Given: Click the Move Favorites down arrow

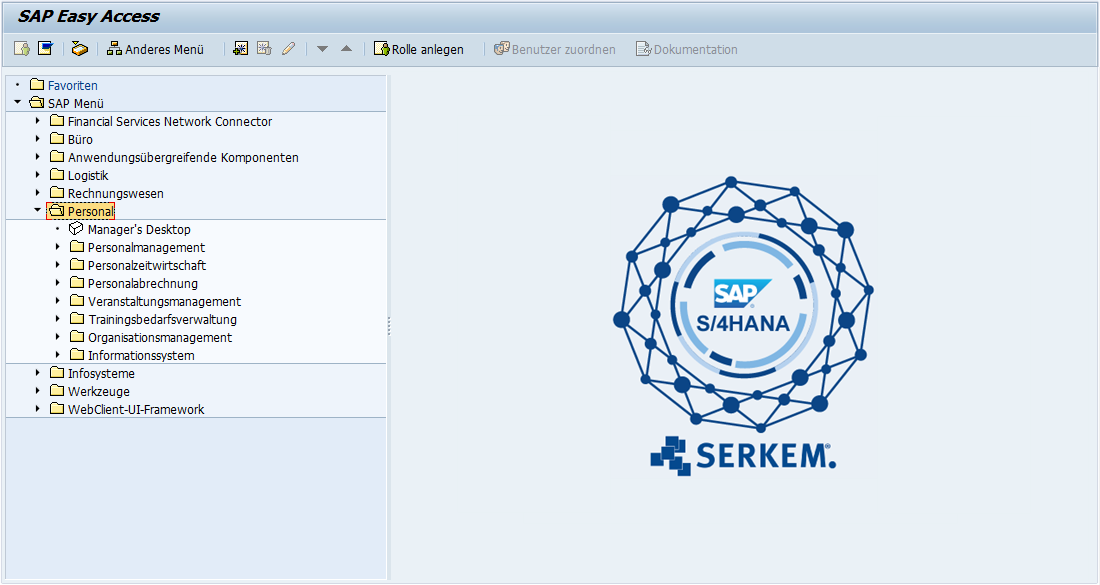Looking at the screenshot, I should click(x=322, y=49).
